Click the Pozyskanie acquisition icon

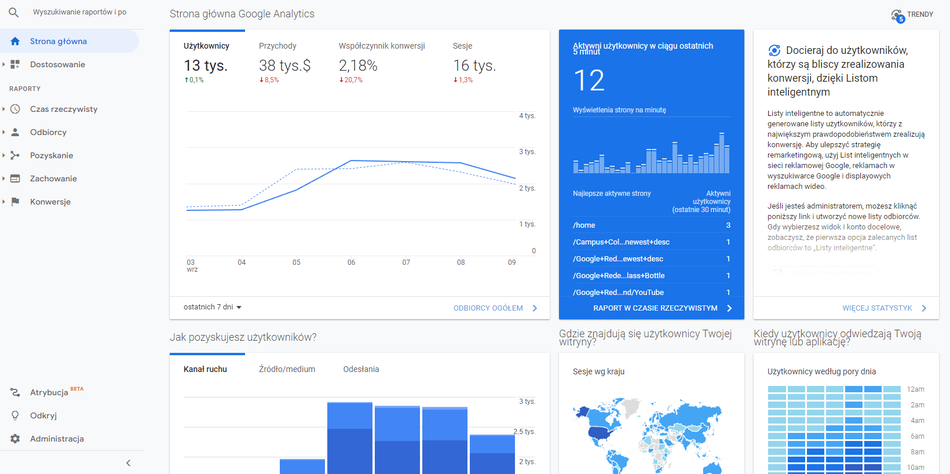click(15, 155)
